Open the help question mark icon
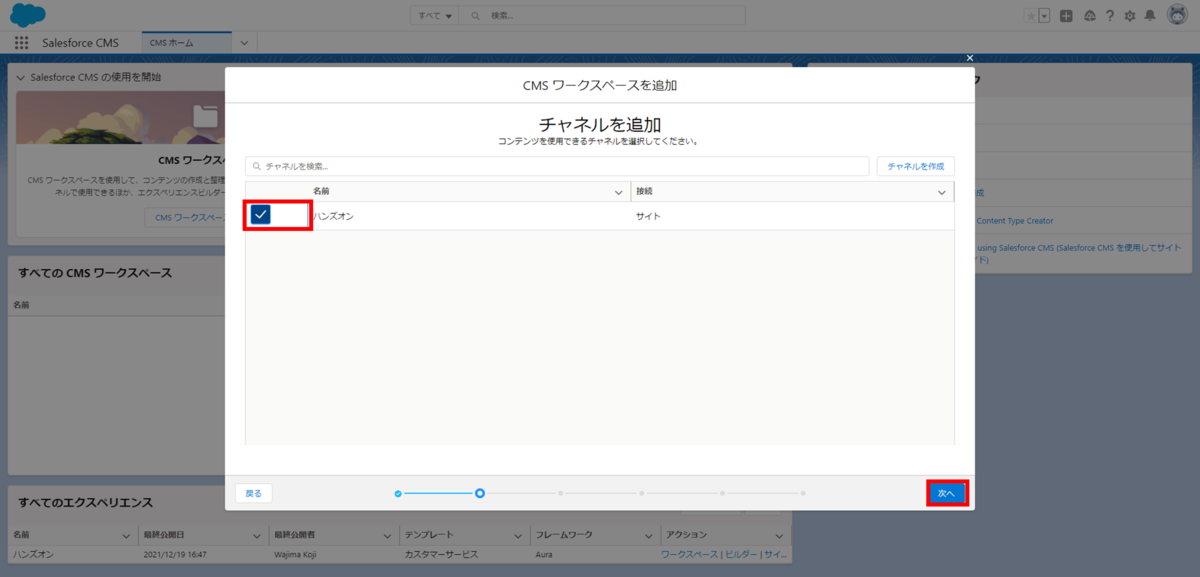The height and width of the screenshot is (577, 1200). (1109, 16)
